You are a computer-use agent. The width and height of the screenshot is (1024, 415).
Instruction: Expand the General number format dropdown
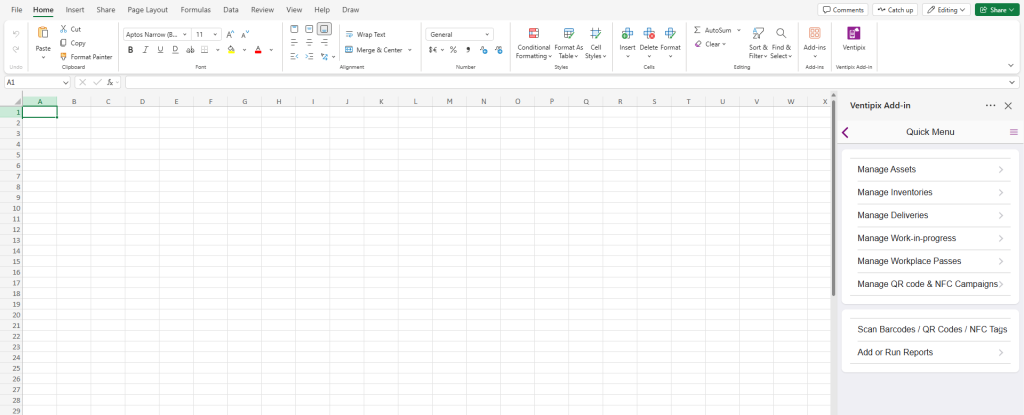487,34
